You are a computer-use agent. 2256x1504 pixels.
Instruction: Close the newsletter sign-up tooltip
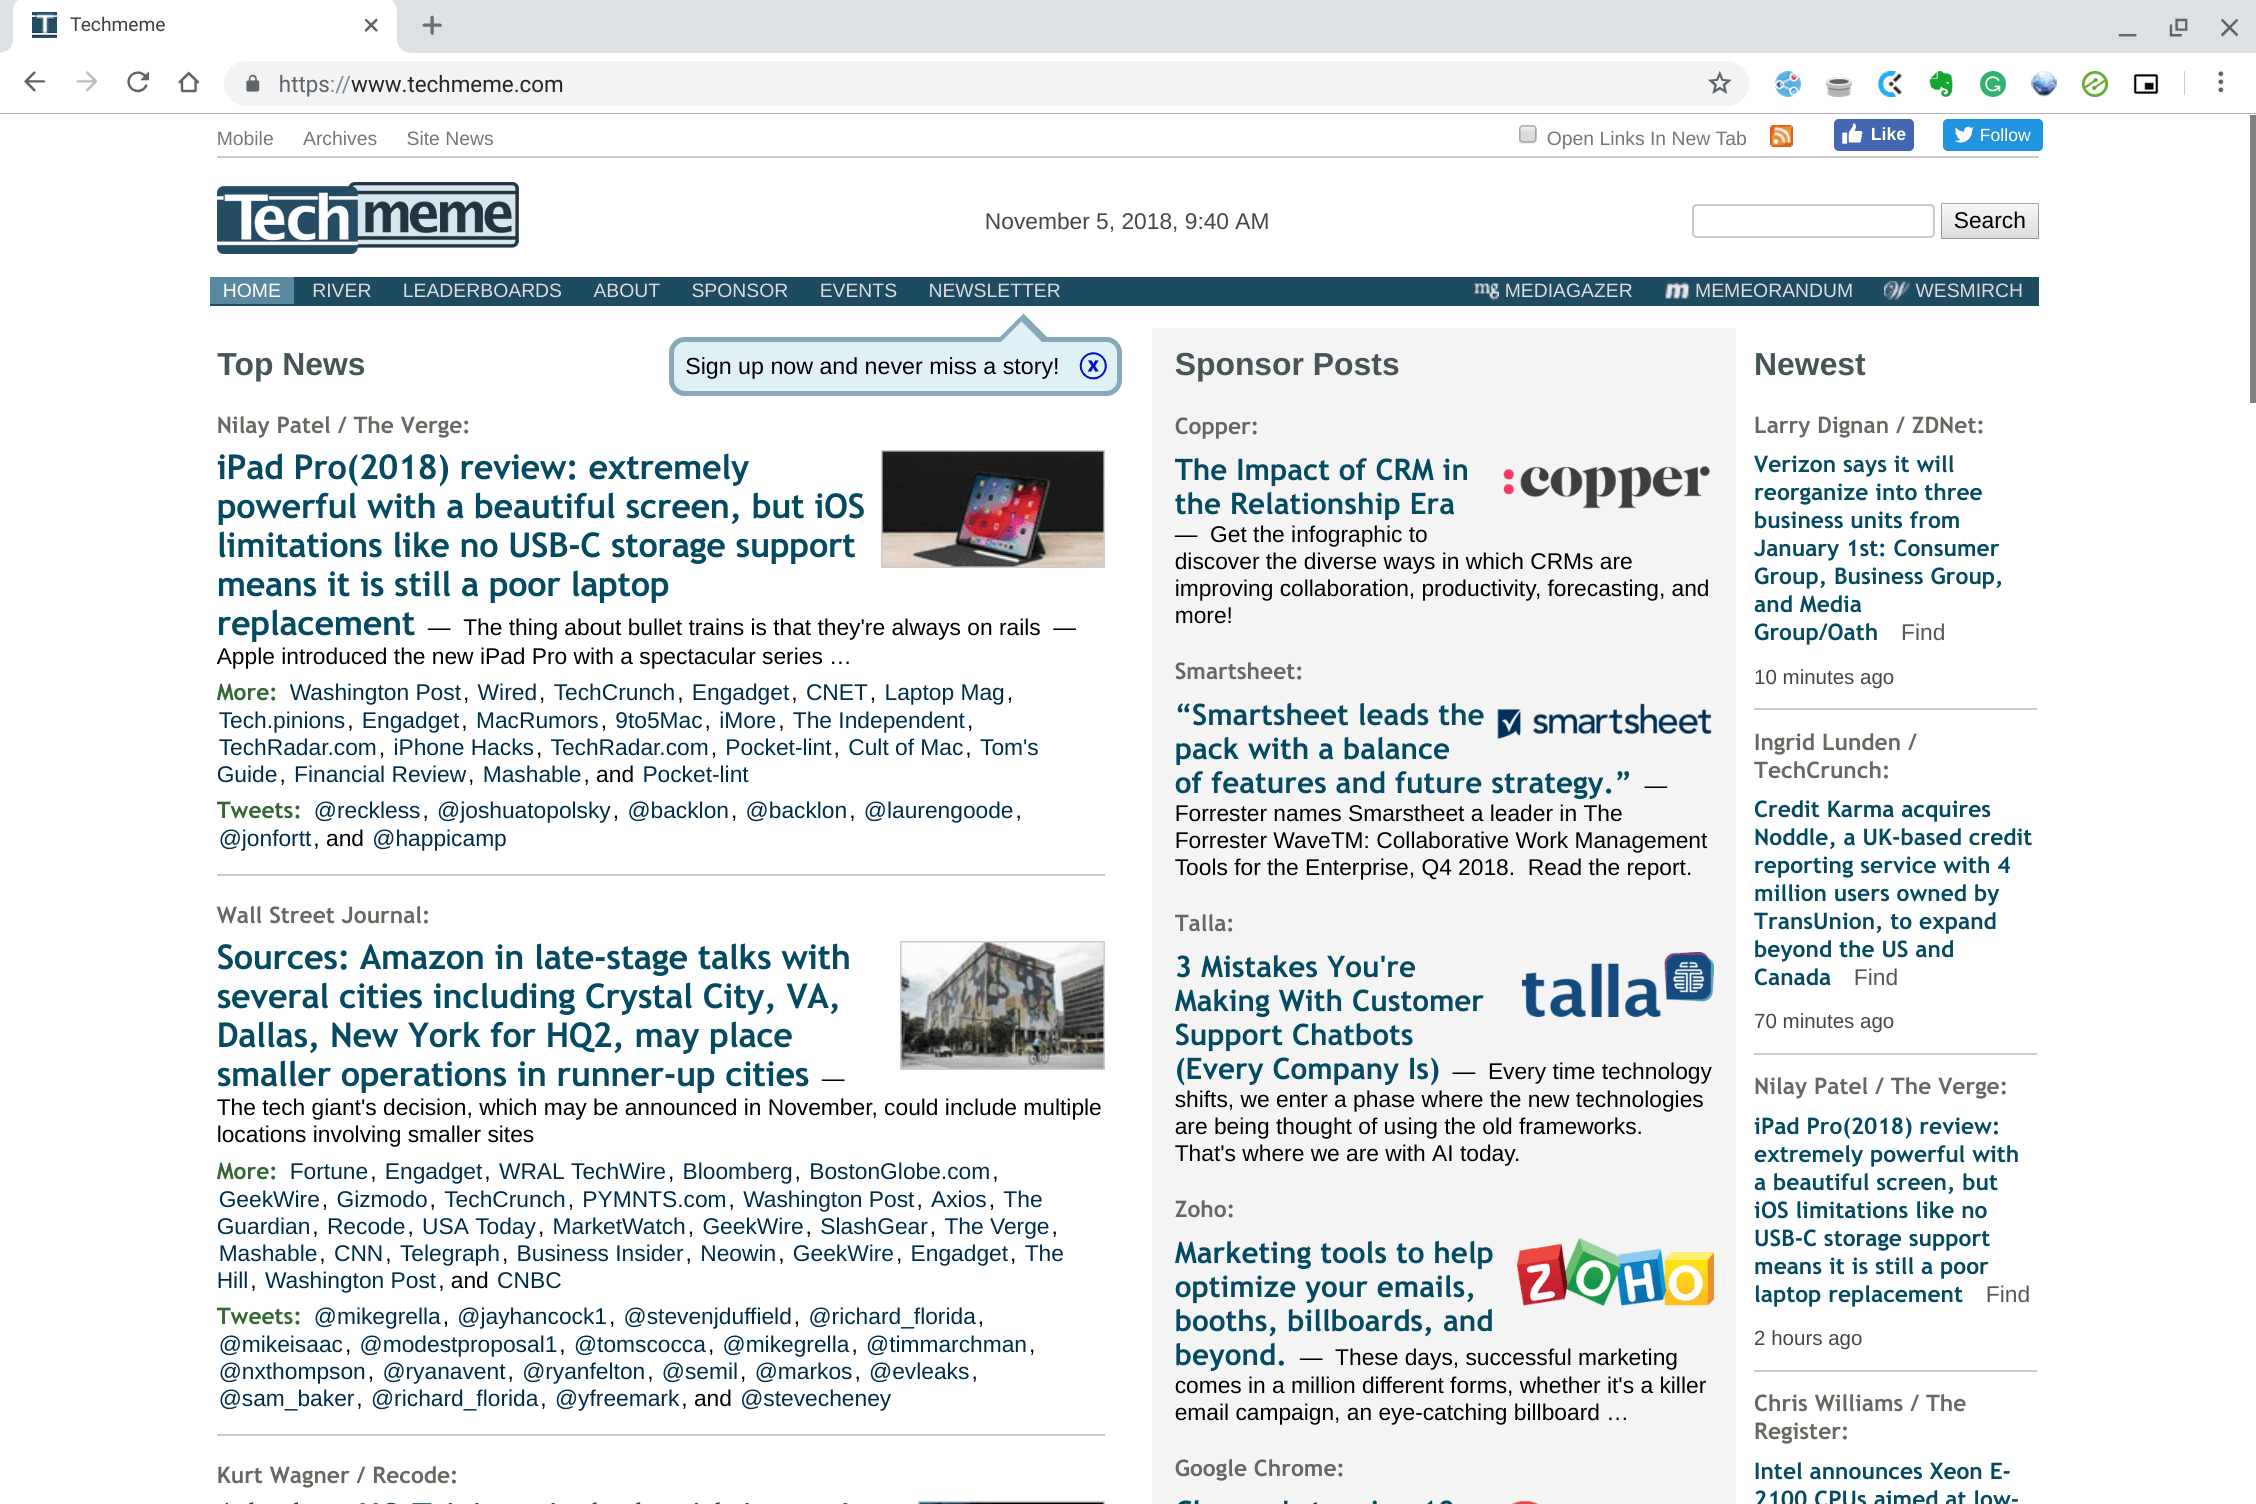click(x=1093, y=366)
